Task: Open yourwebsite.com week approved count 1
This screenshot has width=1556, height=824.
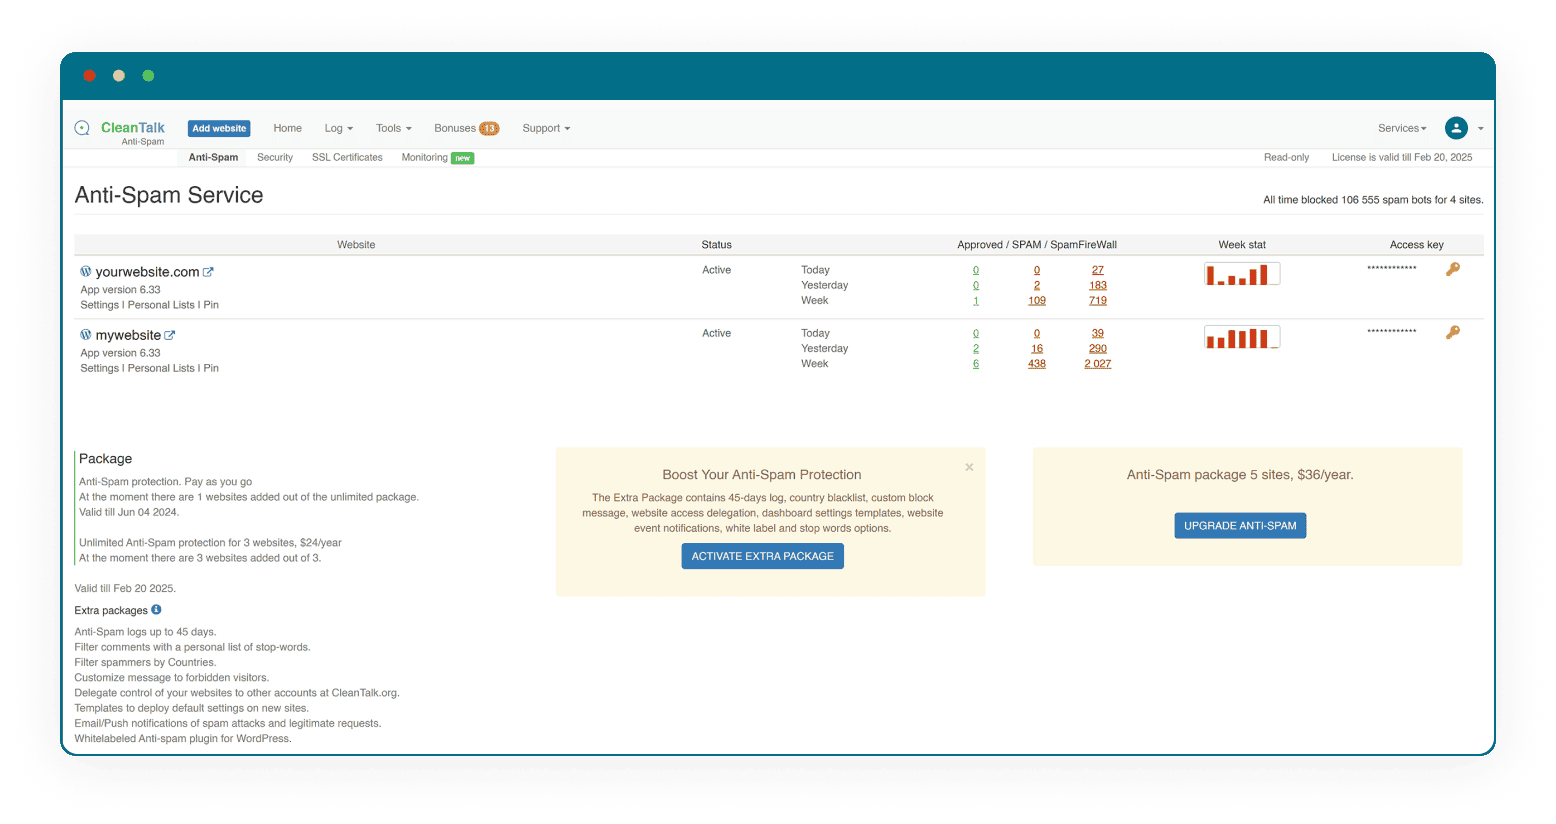Action: [976, 300]
